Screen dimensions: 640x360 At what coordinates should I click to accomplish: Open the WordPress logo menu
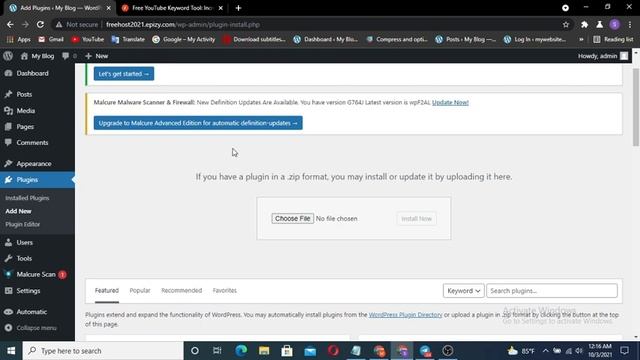click(8, 56)
